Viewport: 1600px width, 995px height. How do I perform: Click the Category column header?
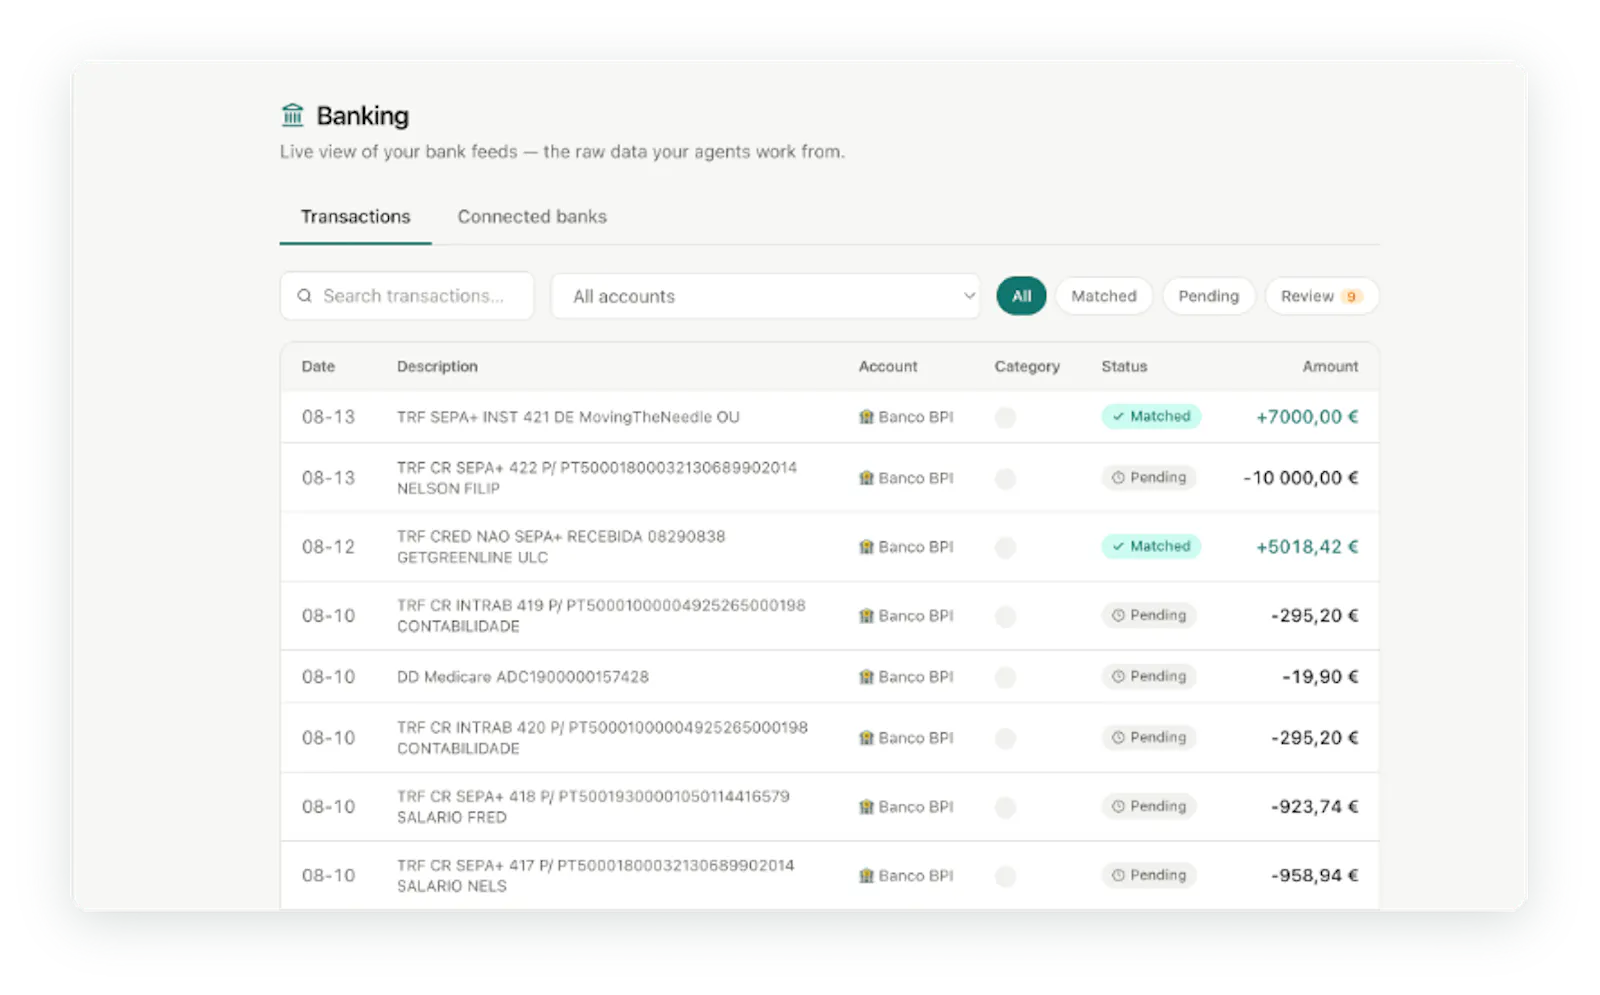point(1027,367)
